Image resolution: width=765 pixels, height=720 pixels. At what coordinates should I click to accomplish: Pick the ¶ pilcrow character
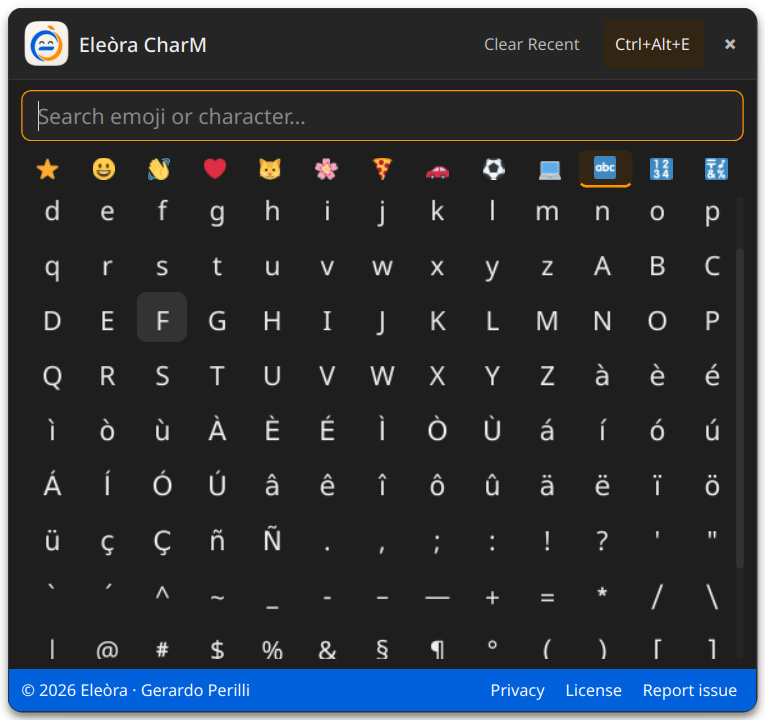click(437, 649)
